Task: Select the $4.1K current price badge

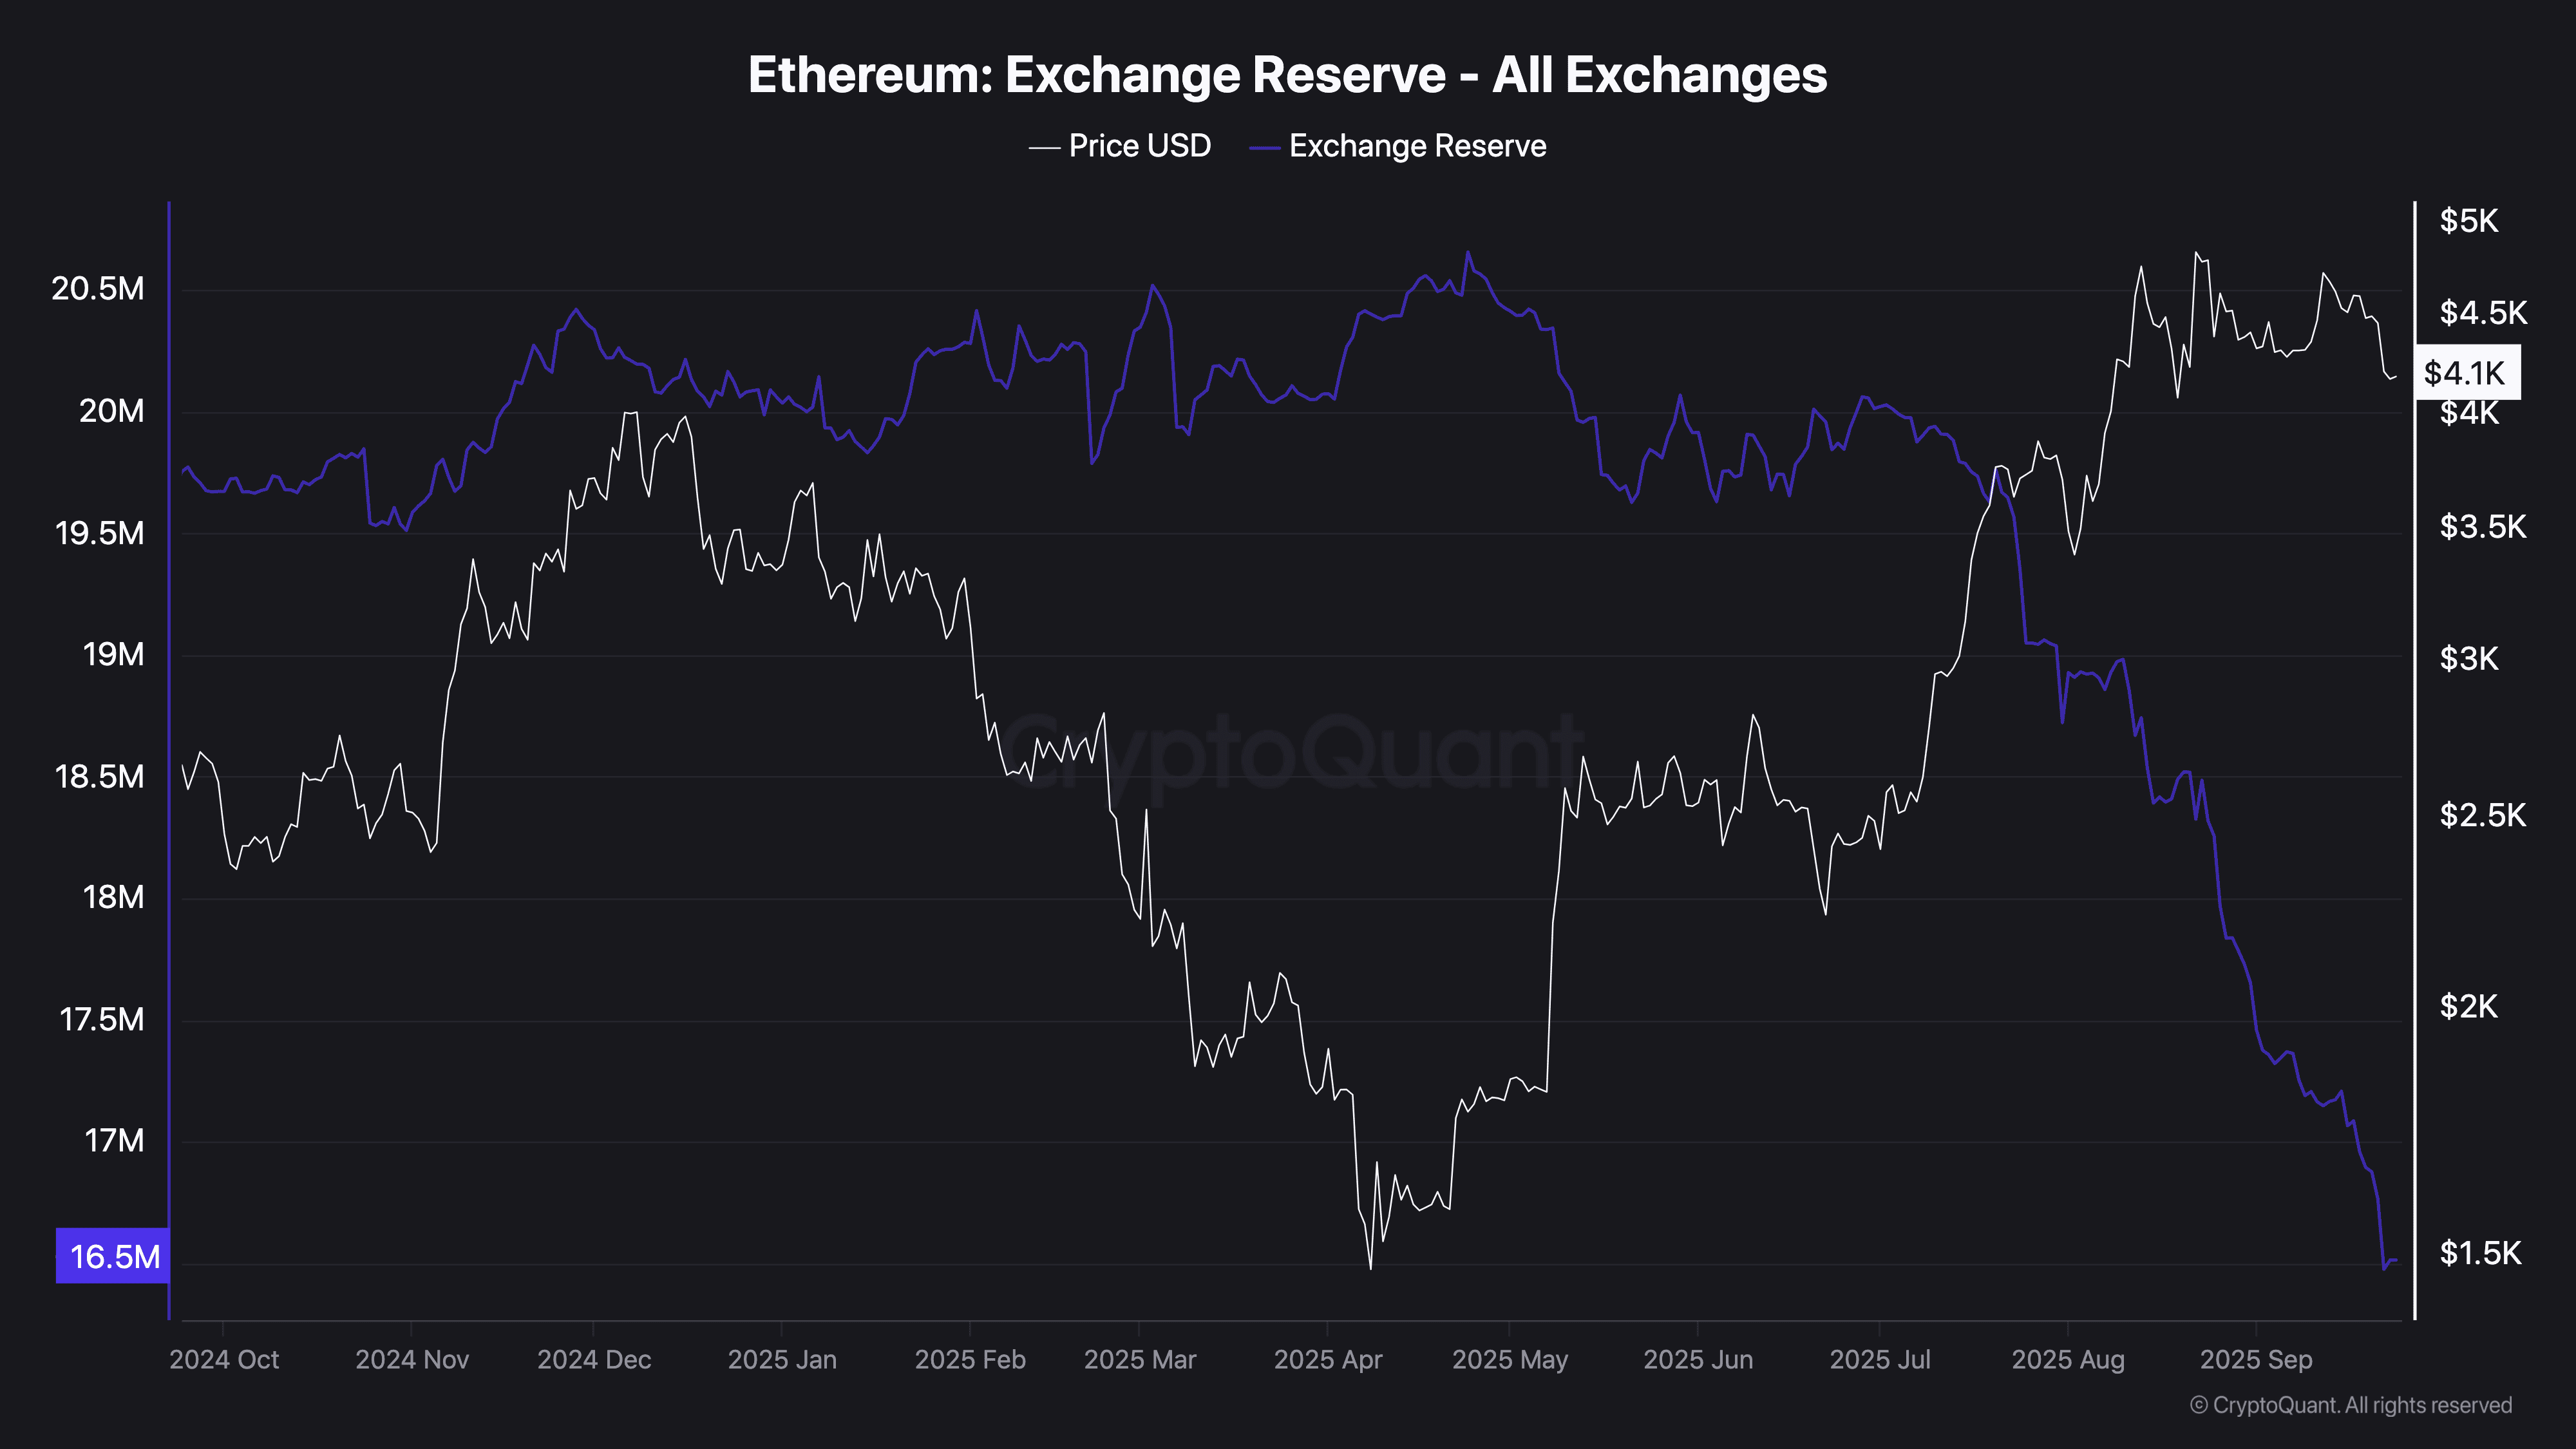Action: tap(2466, 373)
